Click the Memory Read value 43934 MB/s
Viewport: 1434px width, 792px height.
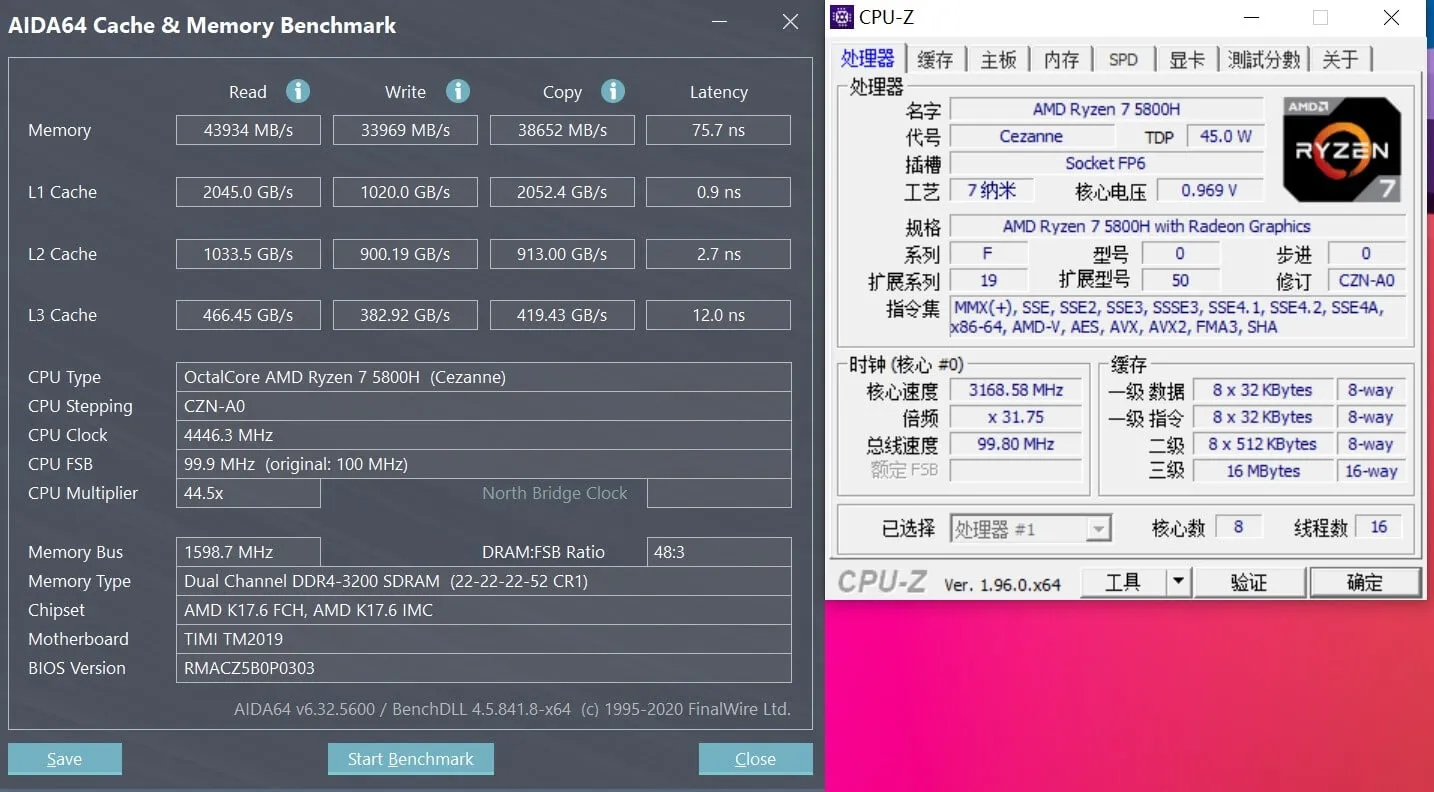point(248,130)
